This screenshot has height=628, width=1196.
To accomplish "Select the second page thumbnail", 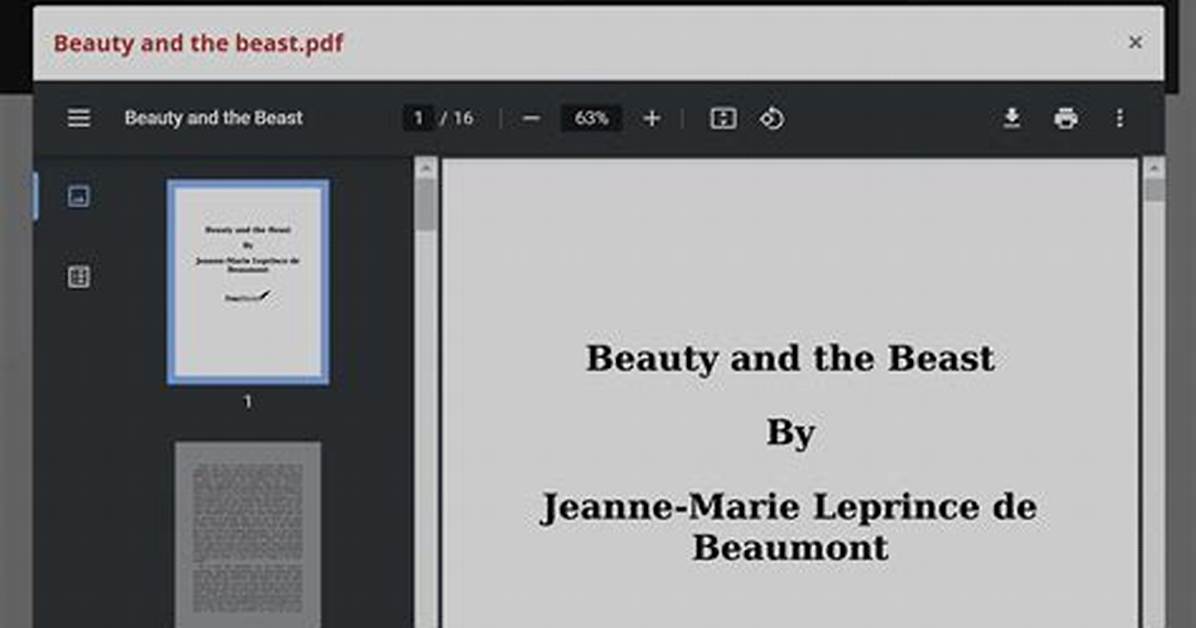I will click(248, 534).
